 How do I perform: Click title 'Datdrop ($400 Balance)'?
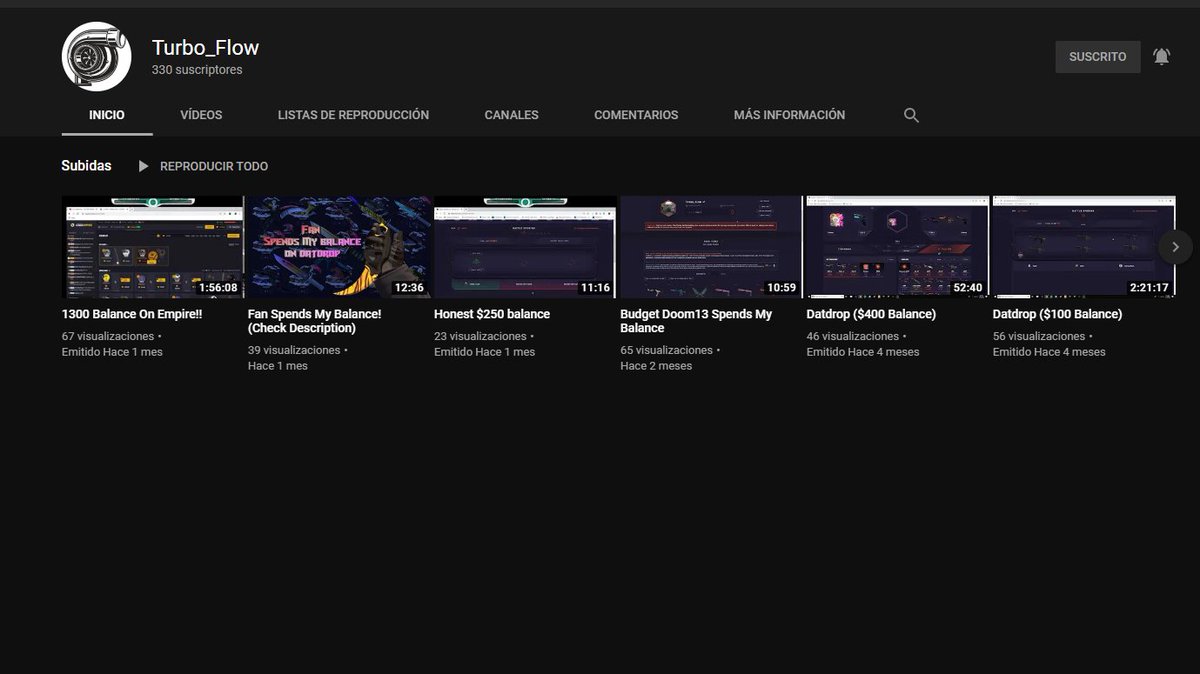tap(871, 314)
